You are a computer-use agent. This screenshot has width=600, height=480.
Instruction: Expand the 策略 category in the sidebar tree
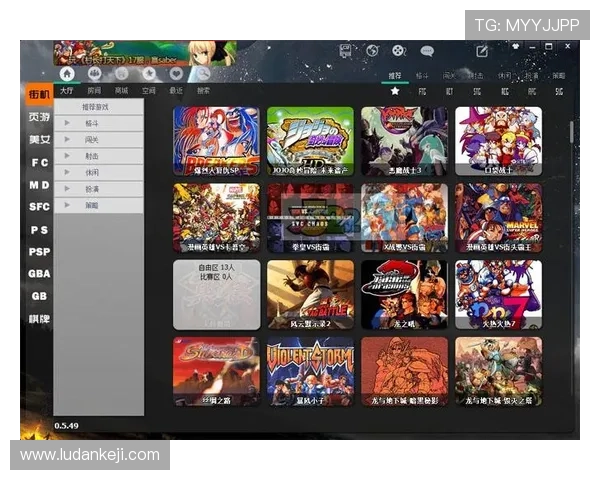(67, 204)
